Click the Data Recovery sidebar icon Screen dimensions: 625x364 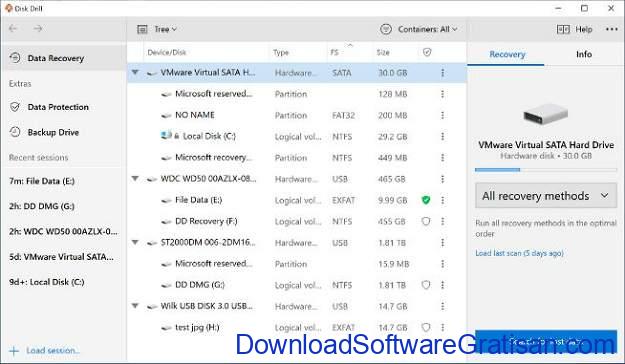coord(15,58)
